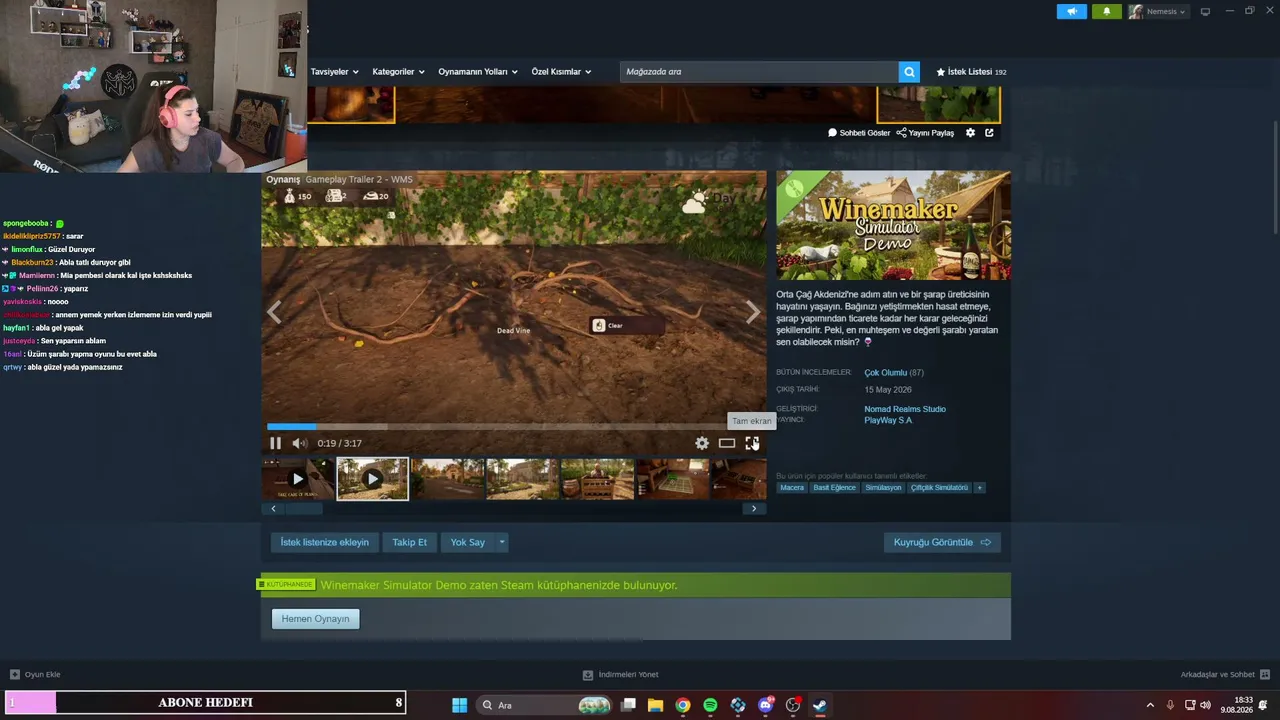
Task: Open the Çok Olumlu reviews link
Action: pyautogui.click(x=885, y=373)
